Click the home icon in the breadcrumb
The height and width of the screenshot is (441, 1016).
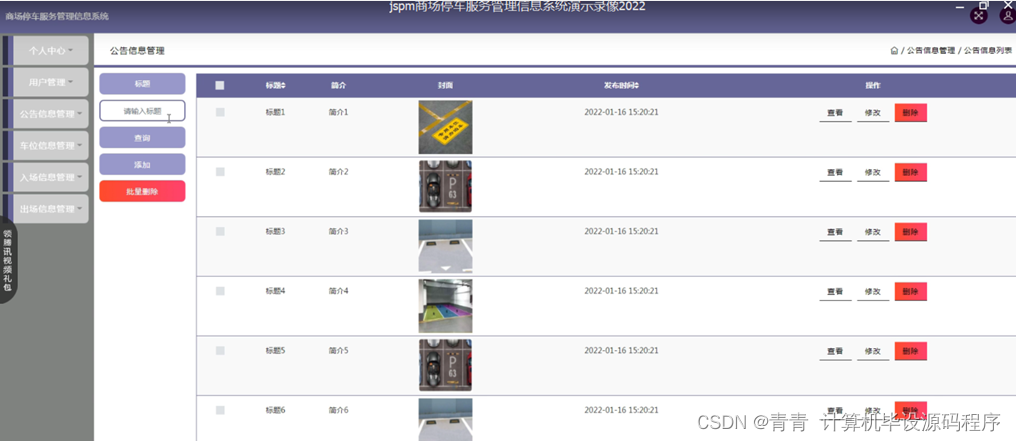pos(894,51)
